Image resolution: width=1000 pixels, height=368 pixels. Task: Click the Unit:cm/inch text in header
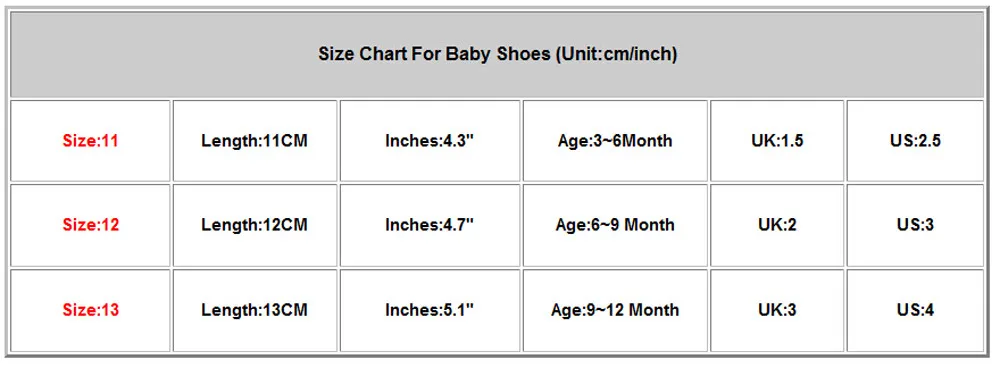[616, 55]
